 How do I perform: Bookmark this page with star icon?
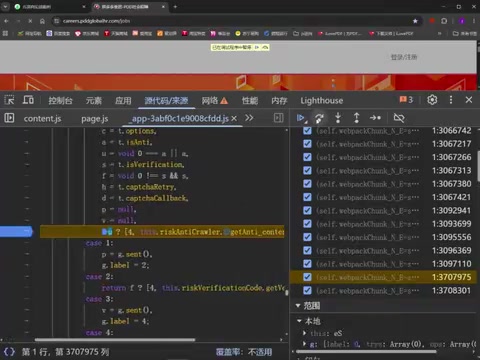415,21
